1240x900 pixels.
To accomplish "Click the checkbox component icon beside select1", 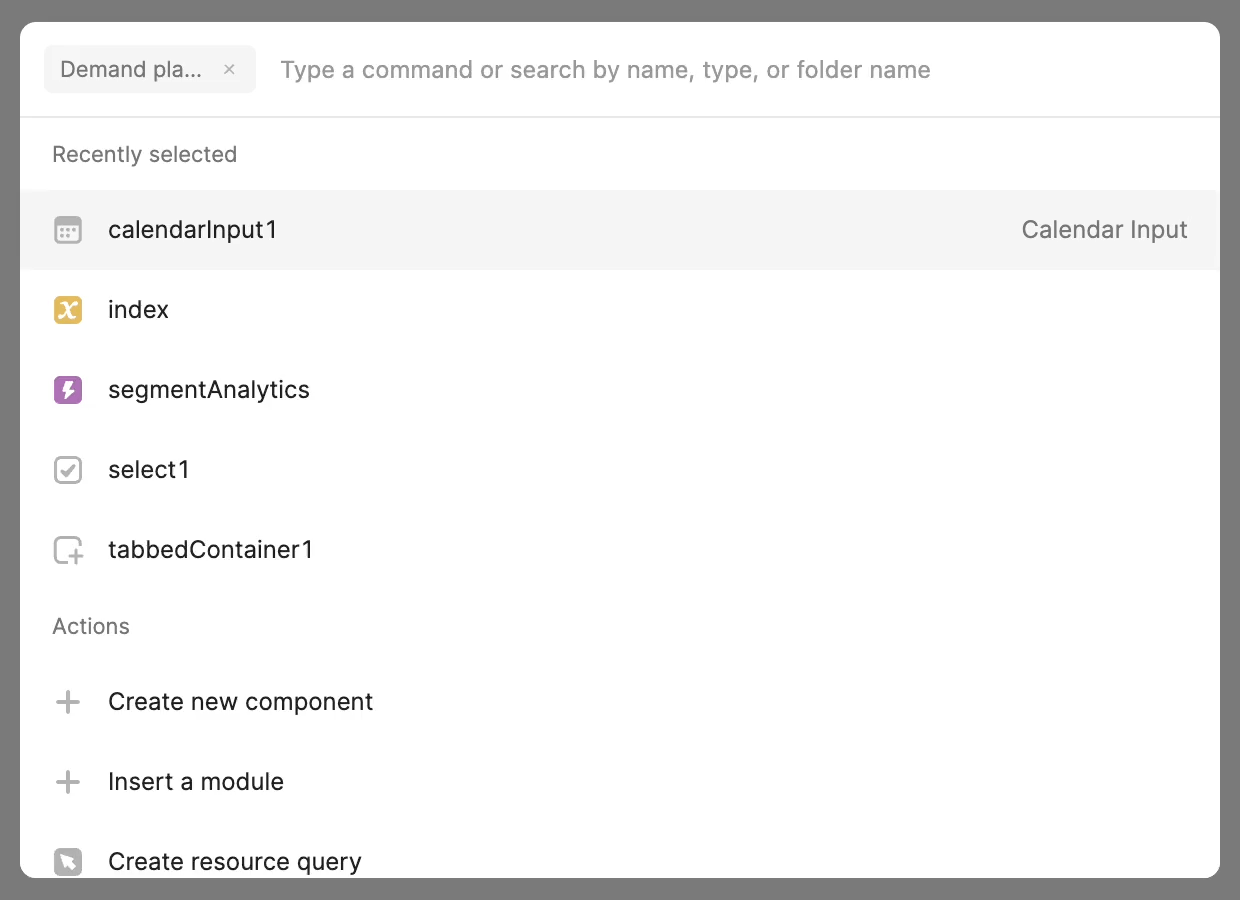I will [67, 470].
